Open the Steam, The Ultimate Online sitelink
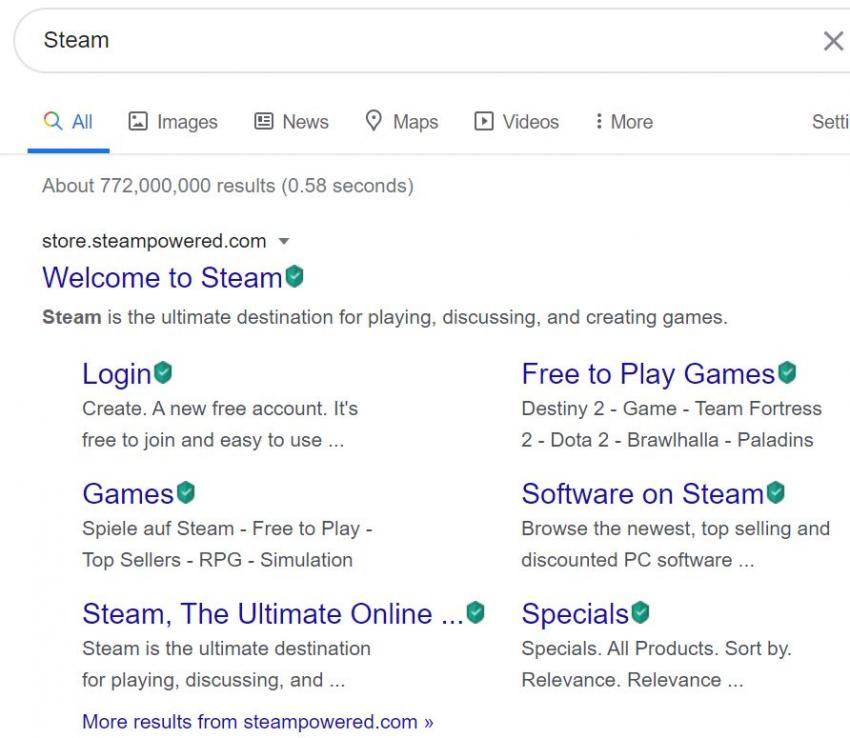 tap(273, 614)
